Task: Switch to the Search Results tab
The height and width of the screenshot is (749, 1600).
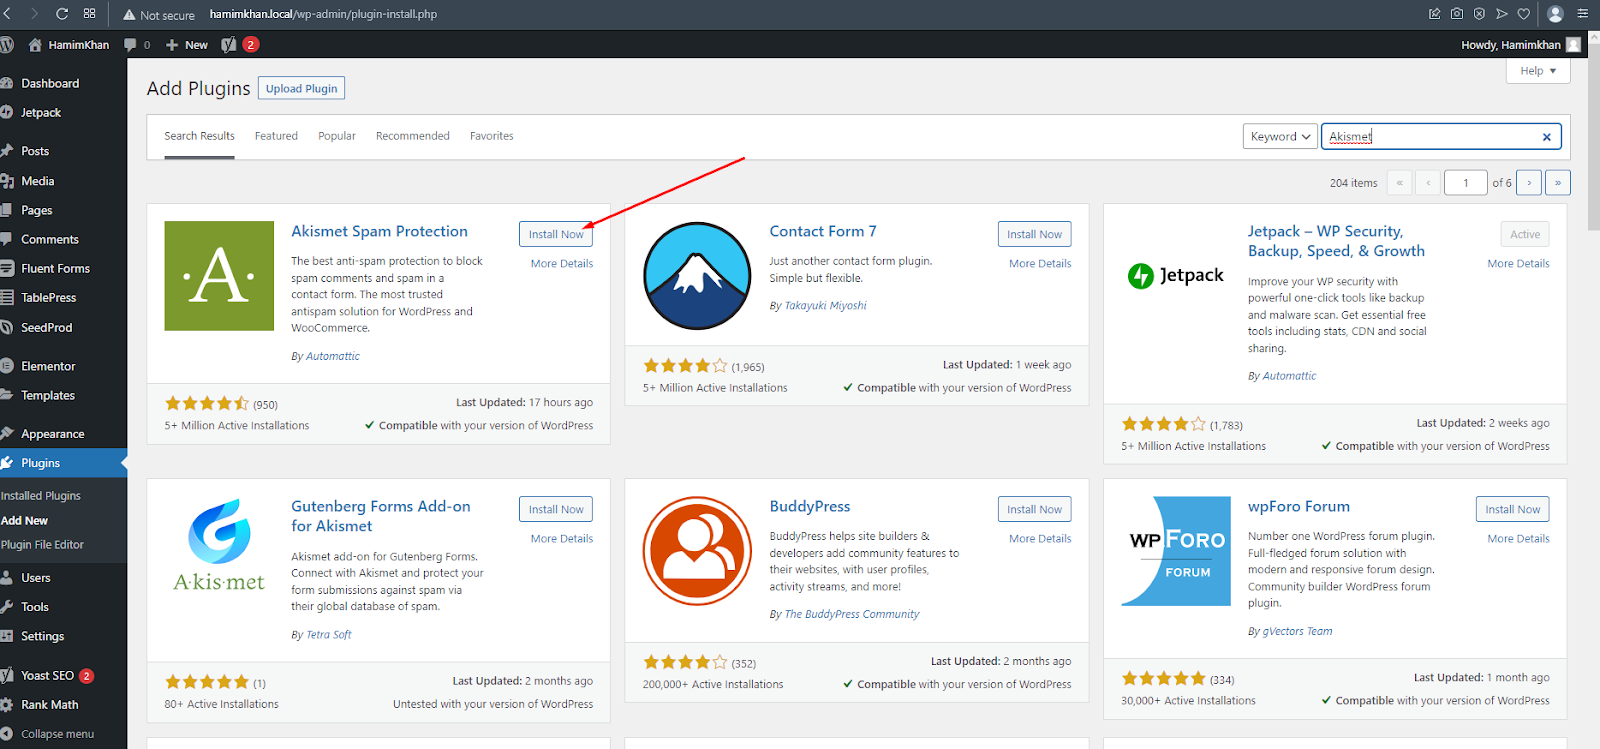Action: tap(199, 136)
